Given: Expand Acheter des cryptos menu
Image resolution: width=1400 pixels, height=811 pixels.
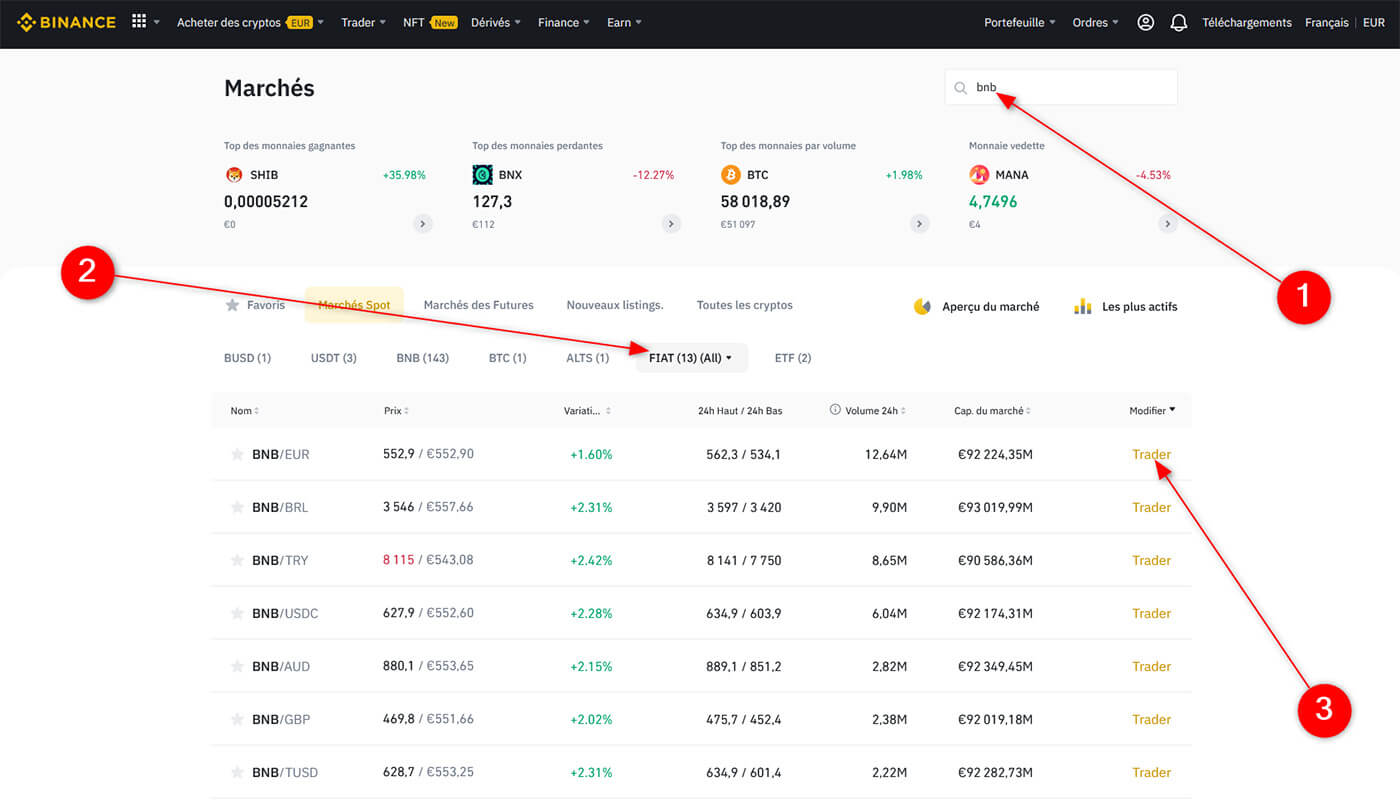Looking at the screenshot, I should click(250, 22).
